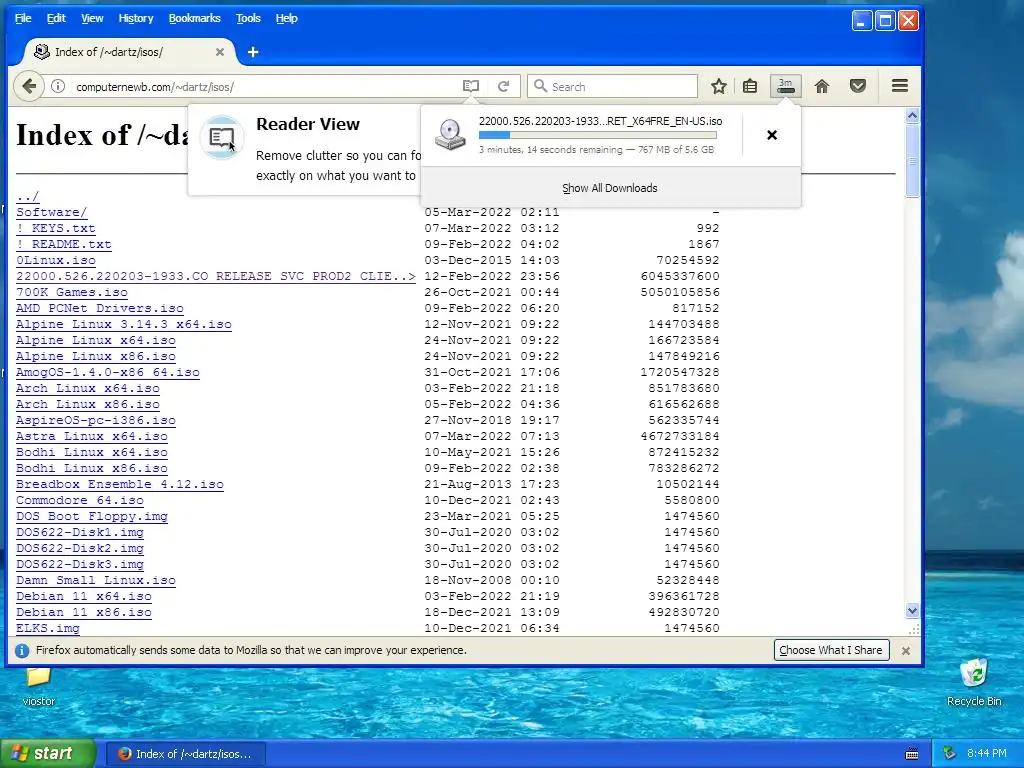
Task: Download ELKS.img
Action: tap(48, 628)
